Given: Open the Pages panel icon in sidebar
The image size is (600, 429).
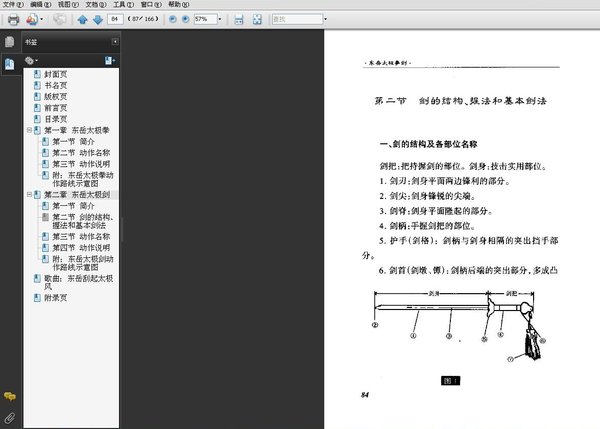Looking at the screenshot, I should [x=10, y=42].
